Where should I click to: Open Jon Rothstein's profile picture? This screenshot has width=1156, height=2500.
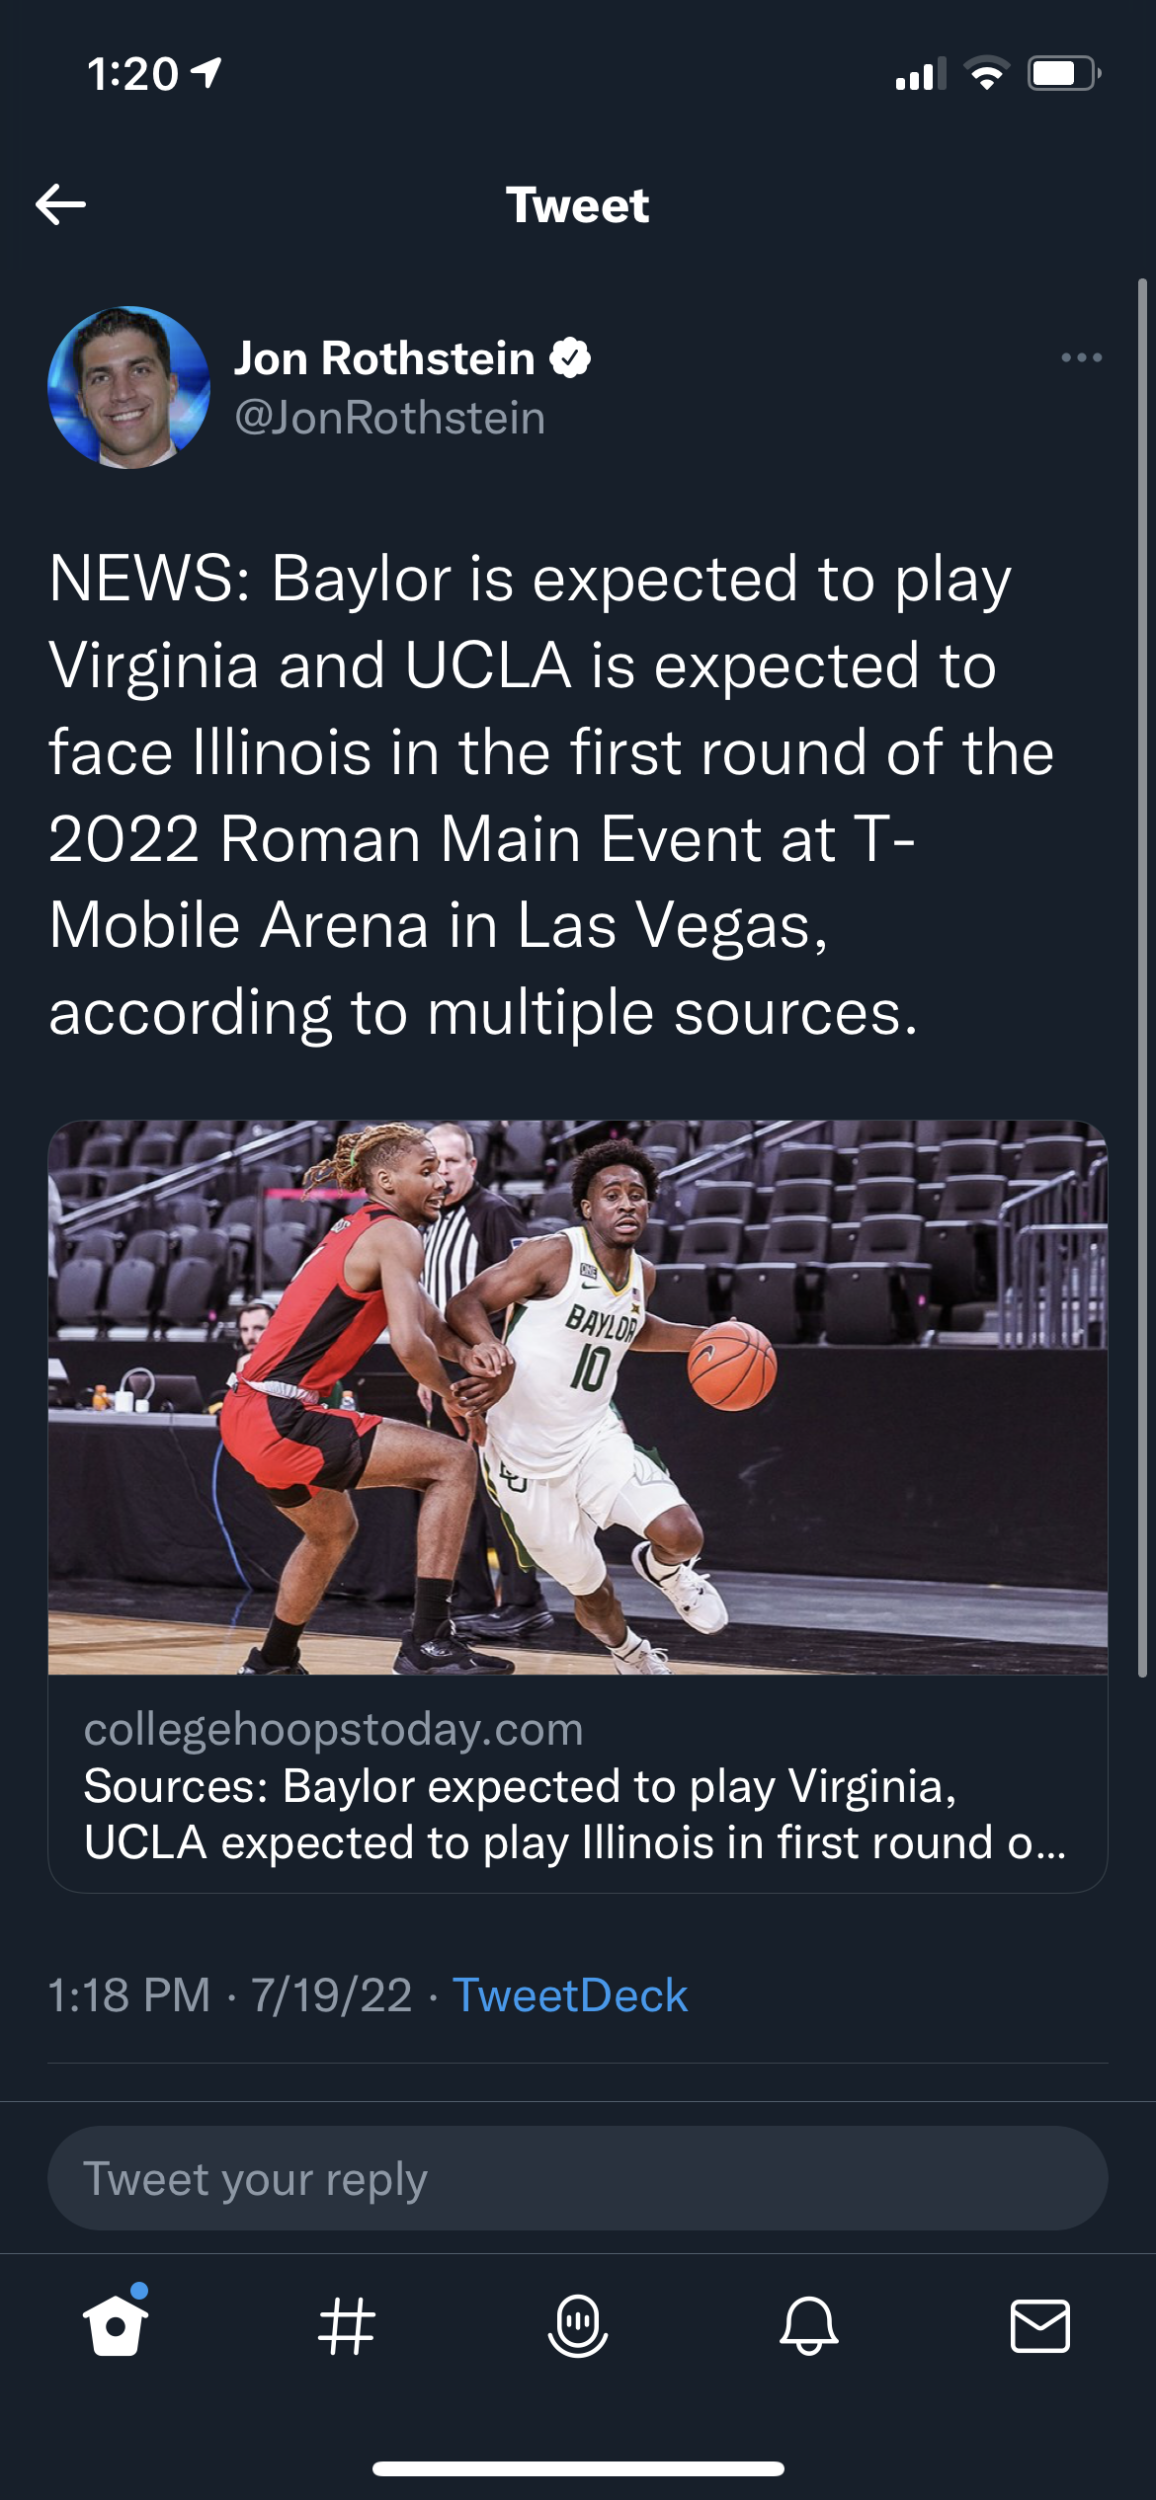click(129, 387)
